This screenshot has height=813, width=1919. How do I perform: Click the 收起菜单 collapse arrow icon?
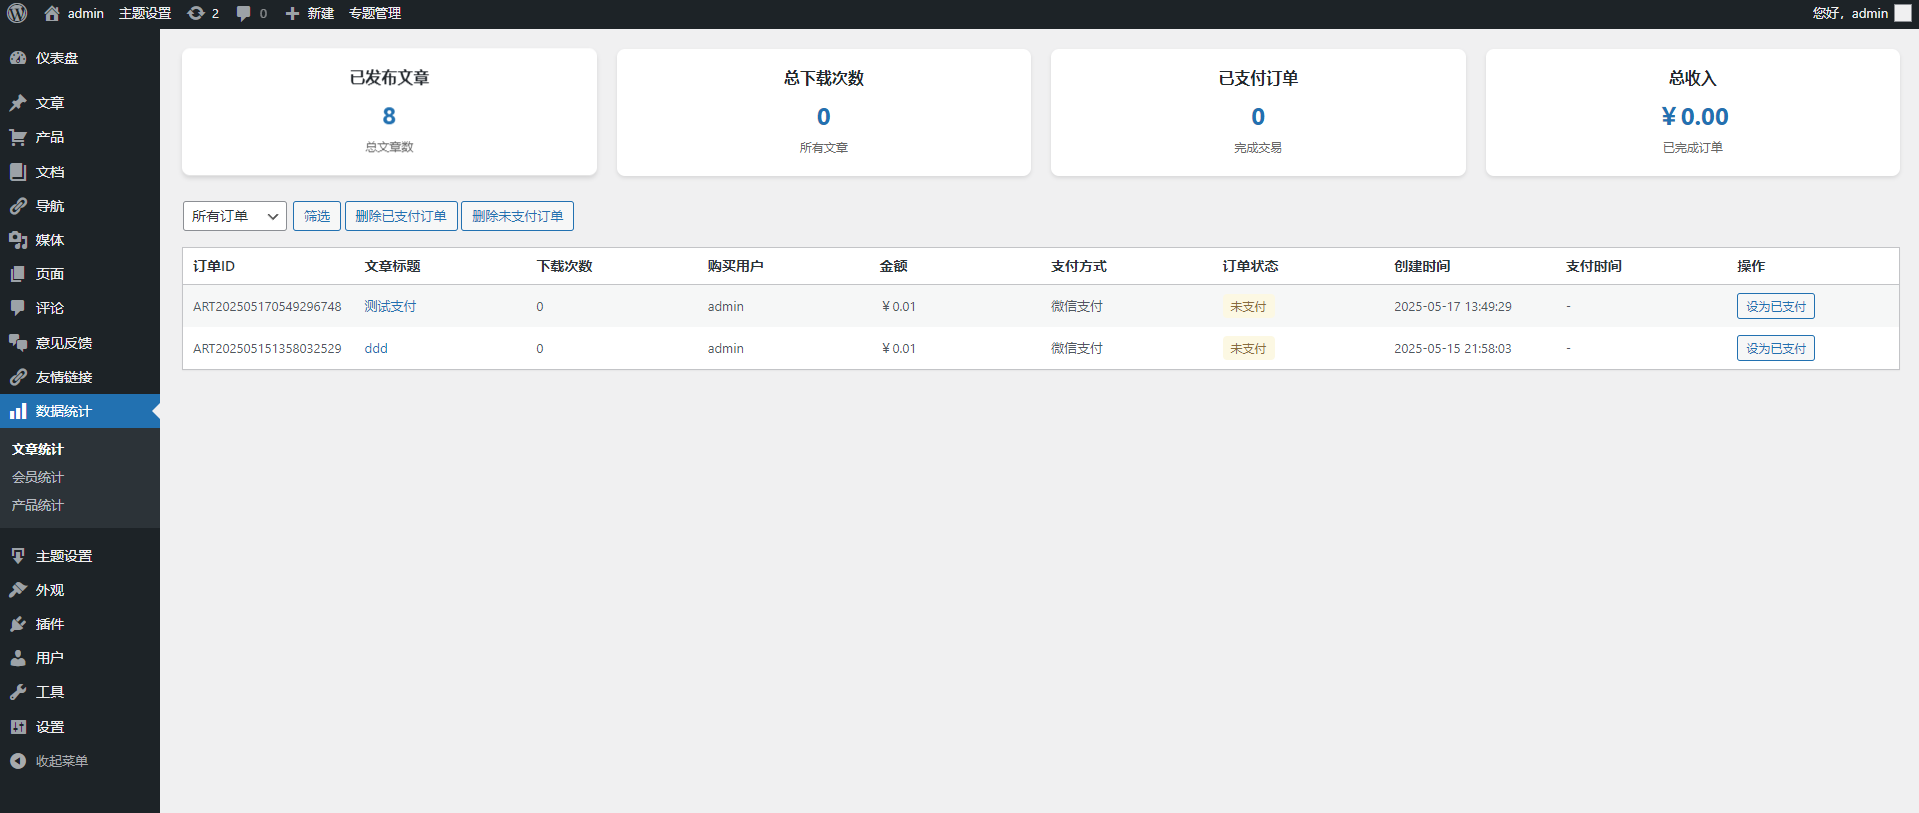pyautogui.click(x=18, y=761)
